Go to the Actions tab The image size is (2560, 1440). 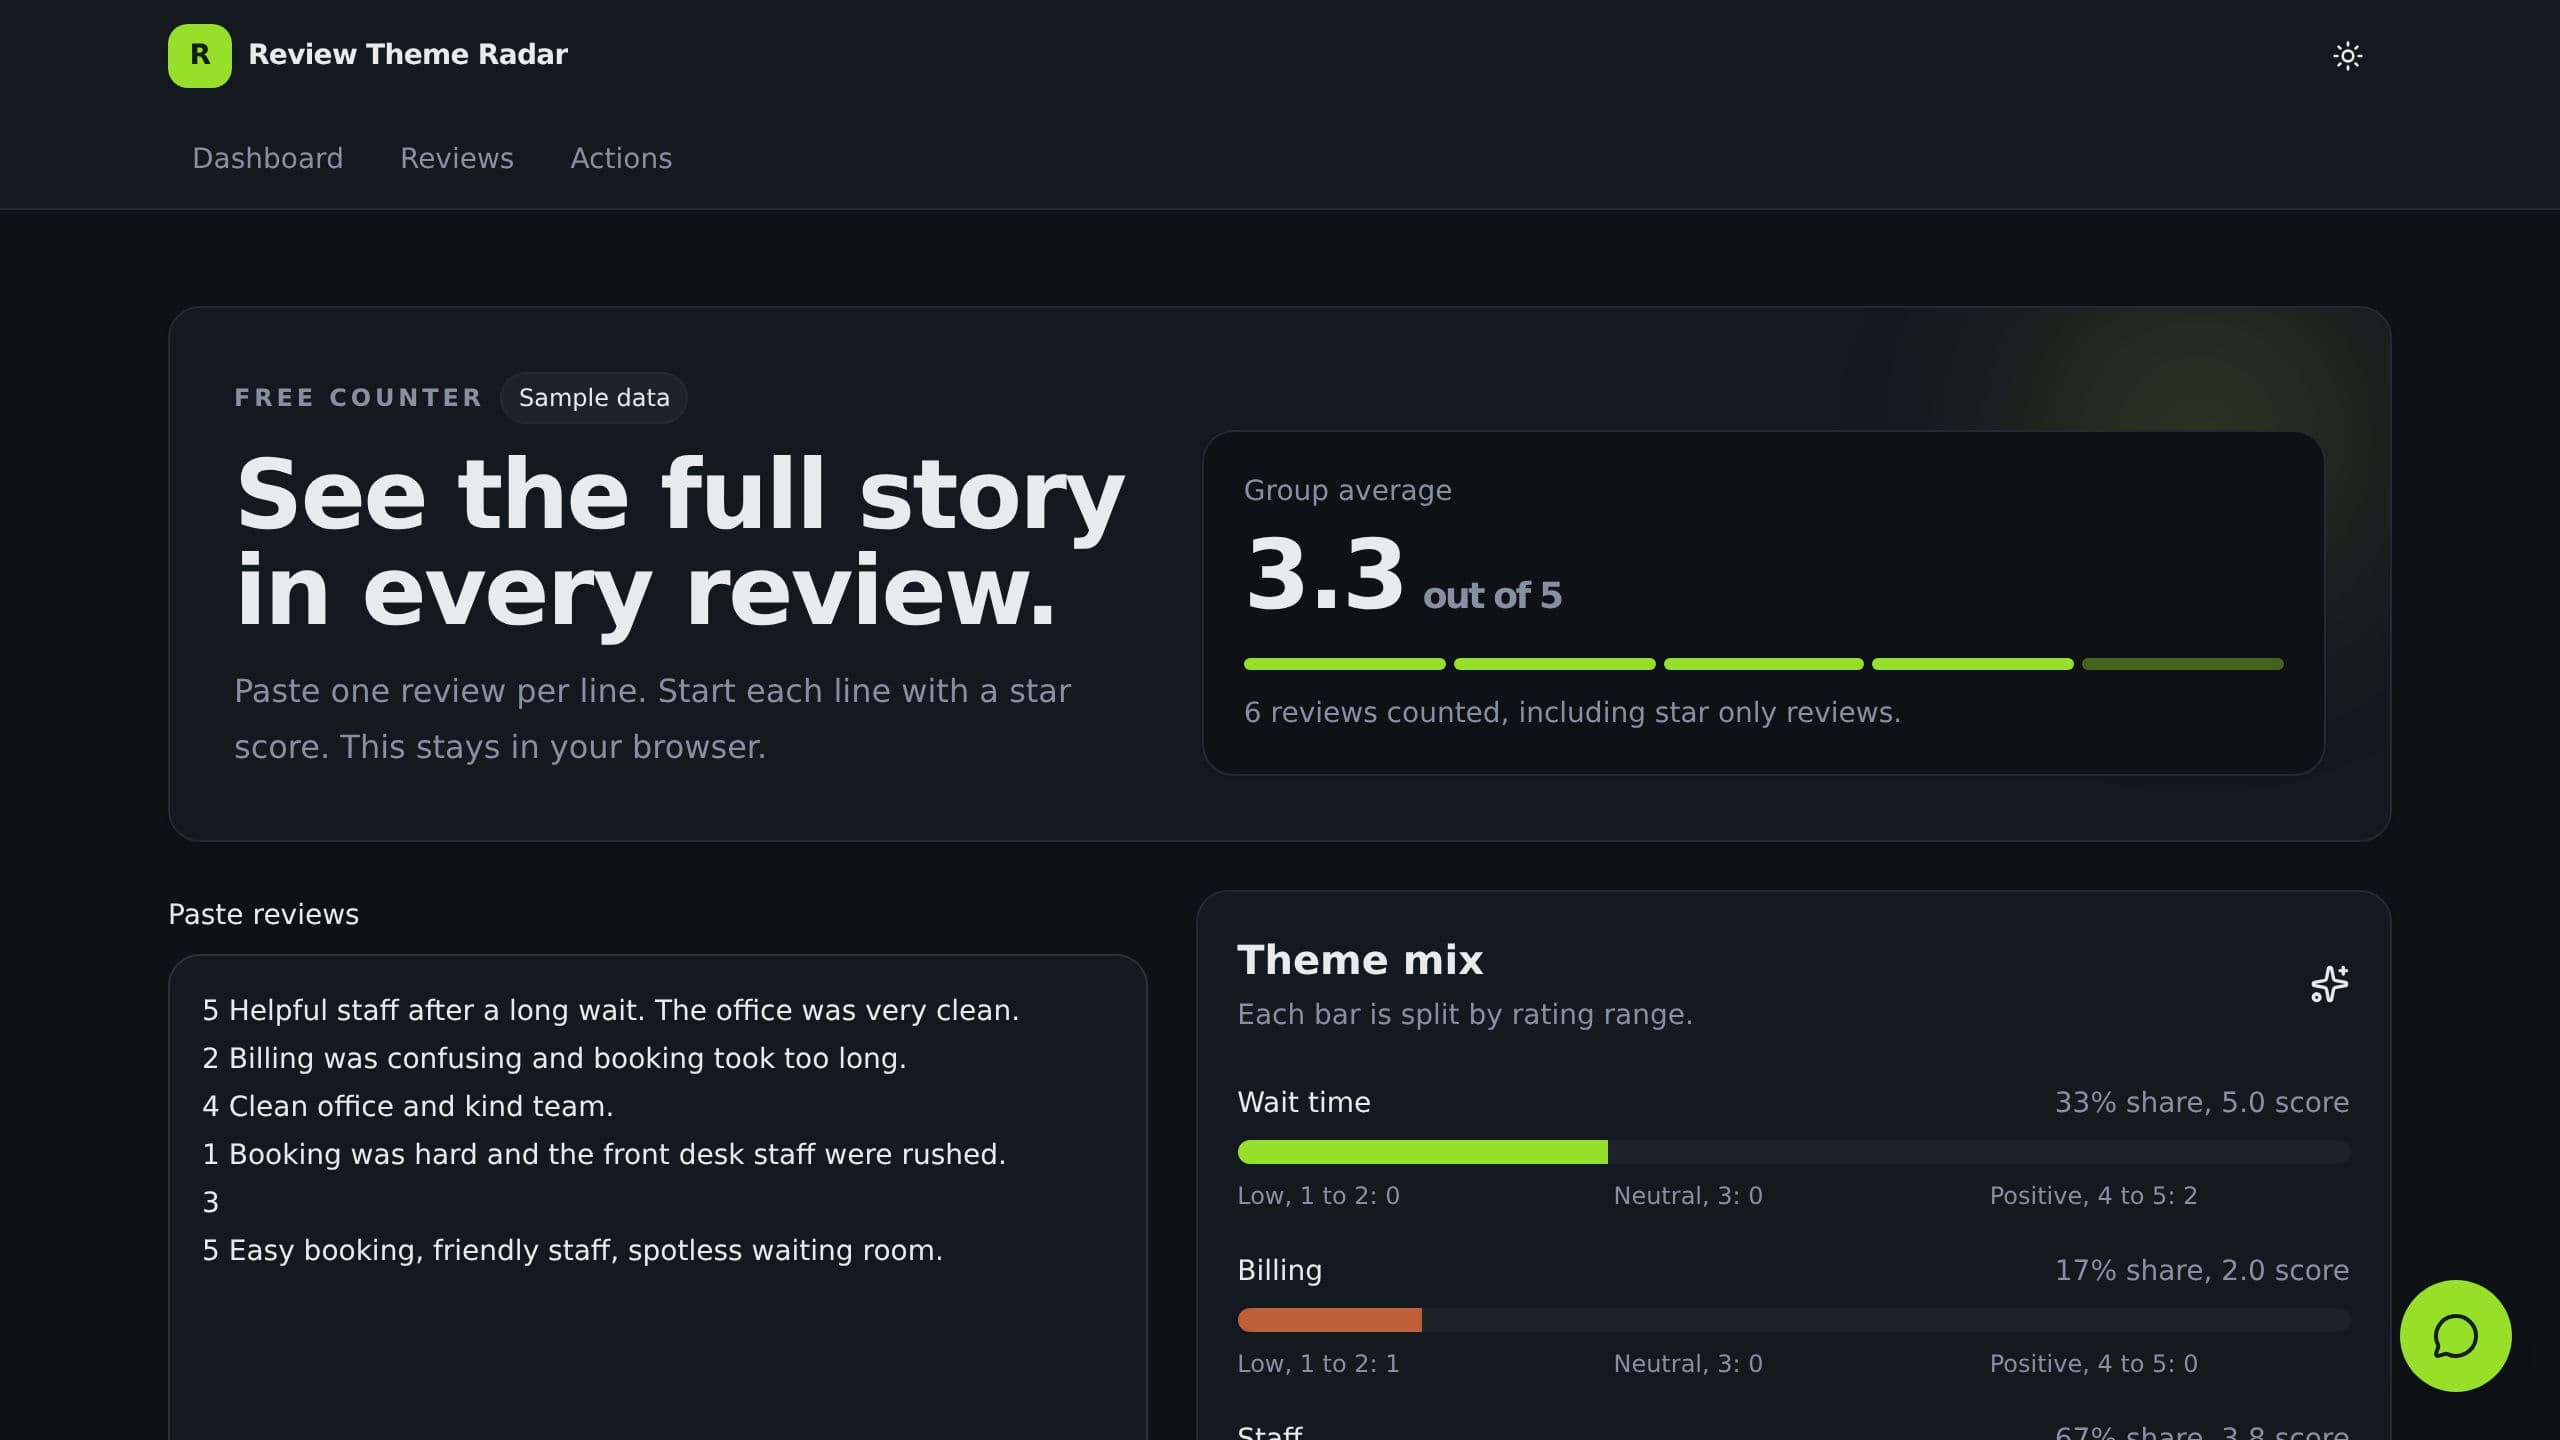(621, 158)
